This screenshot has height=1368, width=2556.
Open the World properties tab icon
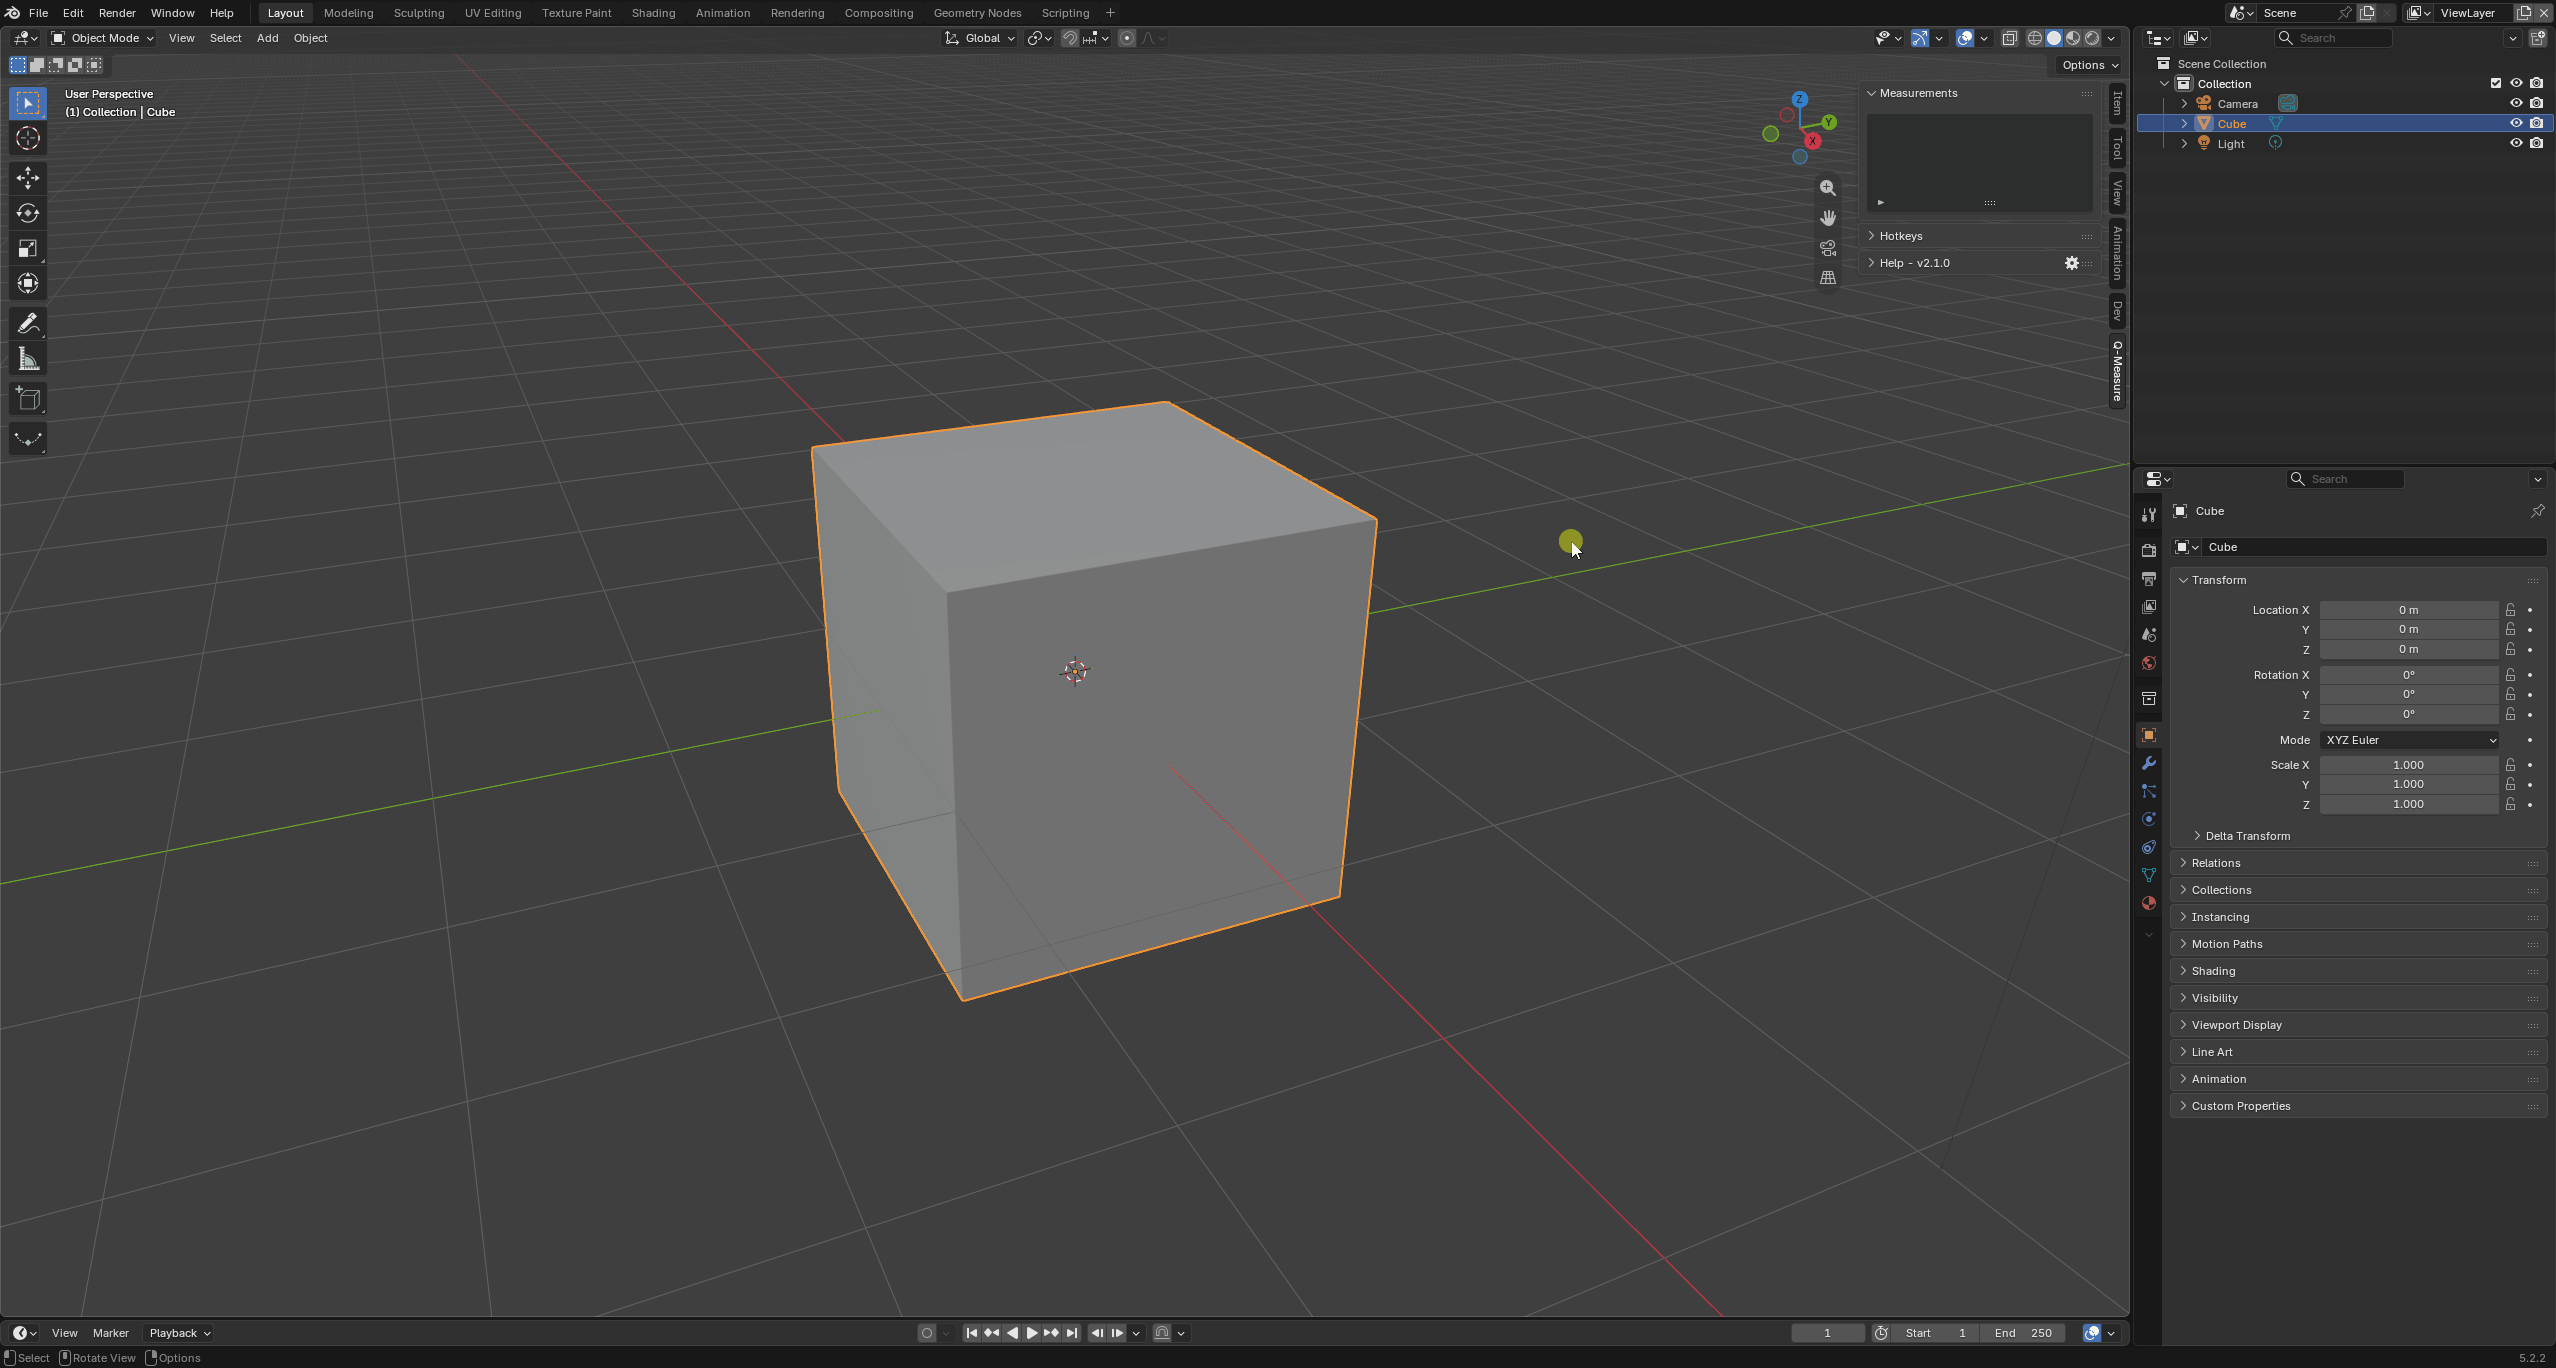point(2148,663)
